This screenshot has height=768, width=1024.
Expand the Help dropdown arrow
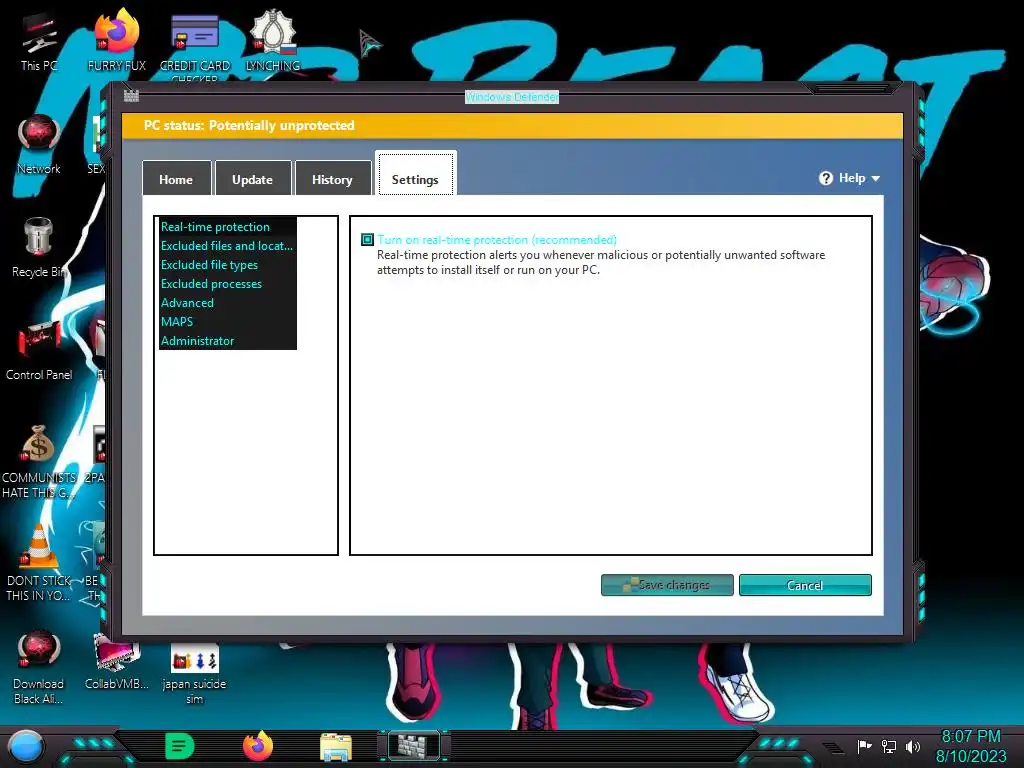click(876, 178)
